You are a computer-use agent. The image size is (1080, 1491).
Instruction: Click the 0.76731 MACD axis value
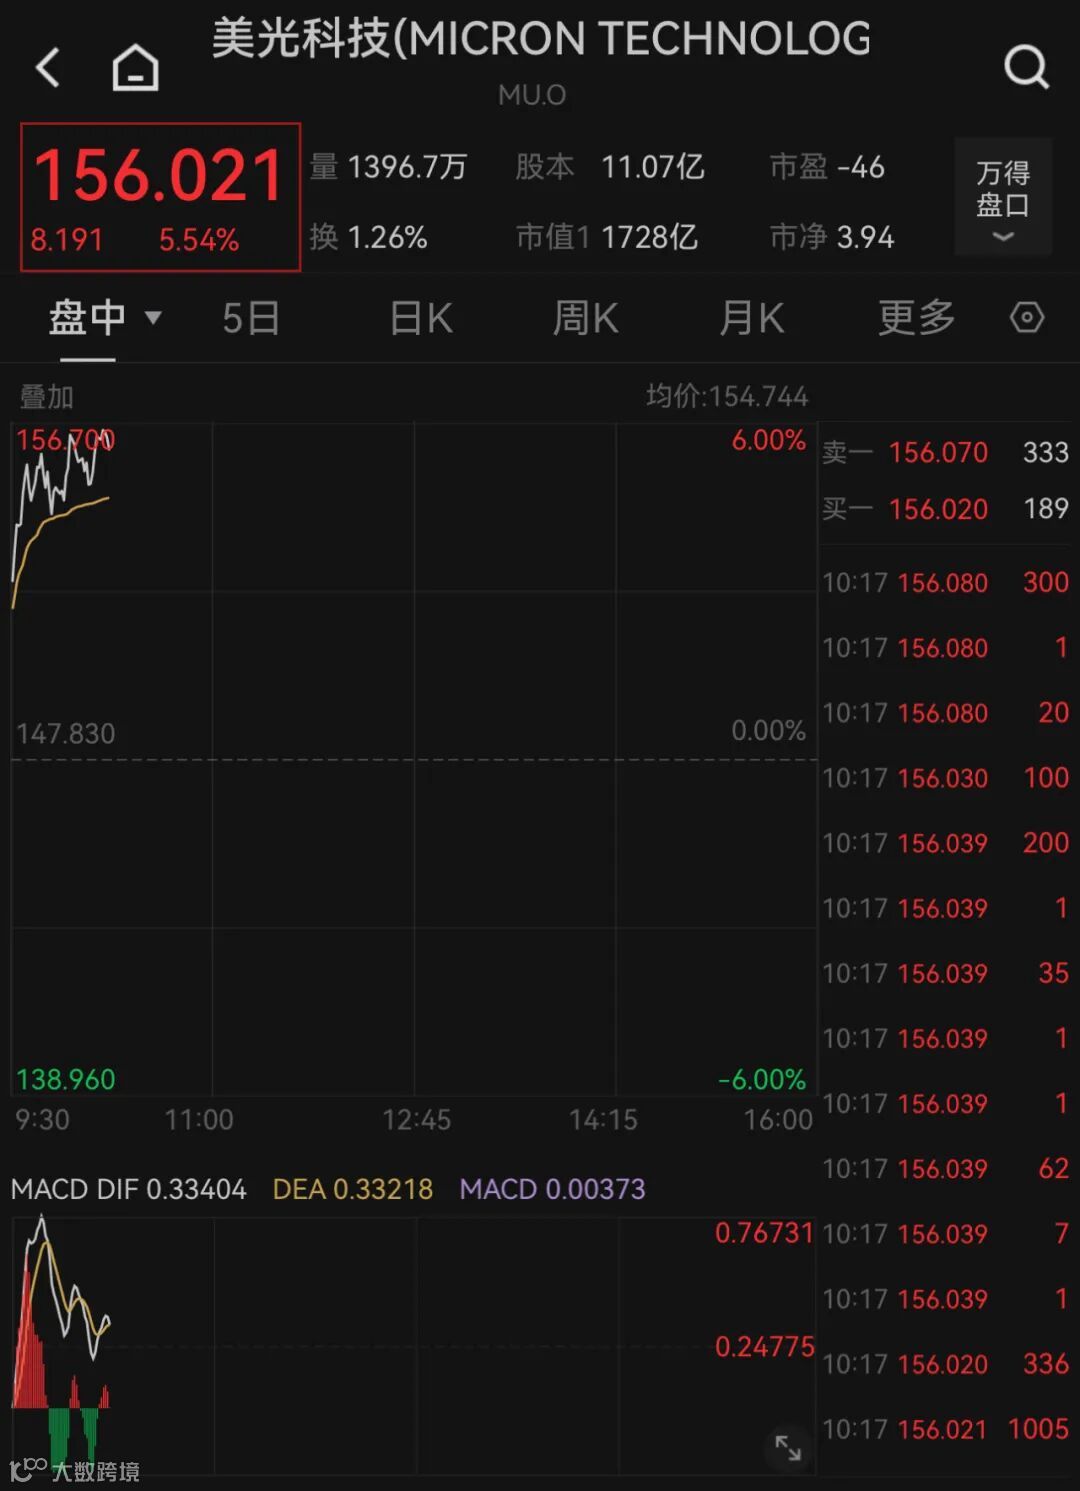click(x=764, y=1233)
